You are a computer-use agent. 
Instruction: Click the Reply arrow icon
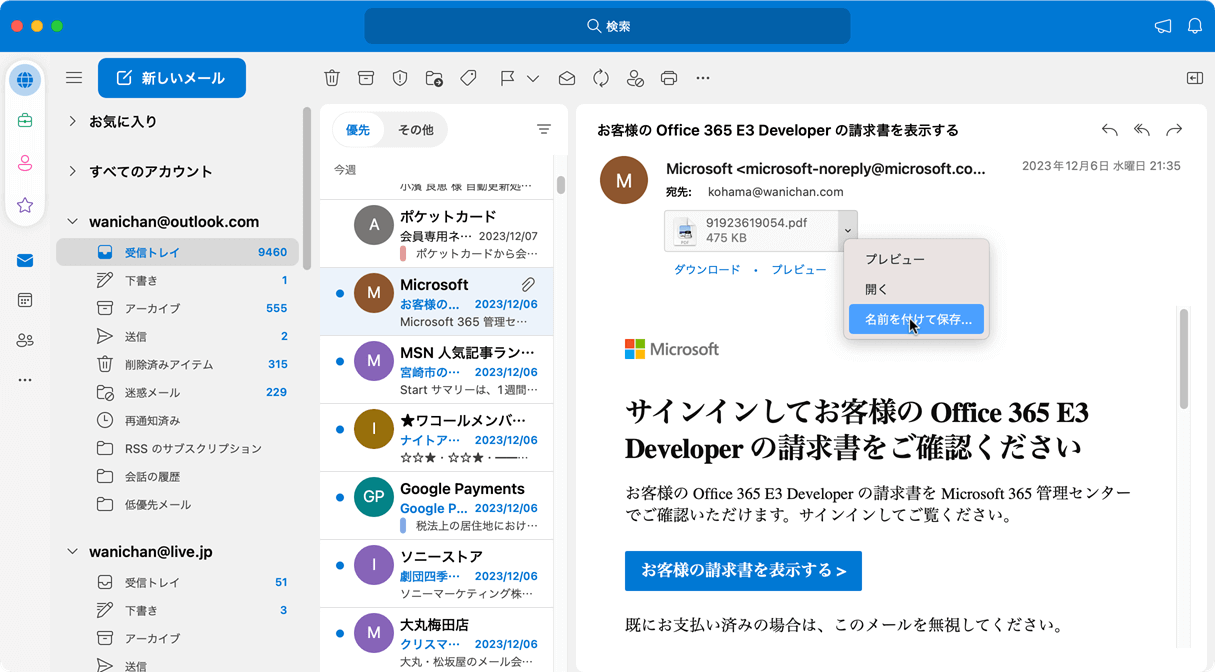1109,130
